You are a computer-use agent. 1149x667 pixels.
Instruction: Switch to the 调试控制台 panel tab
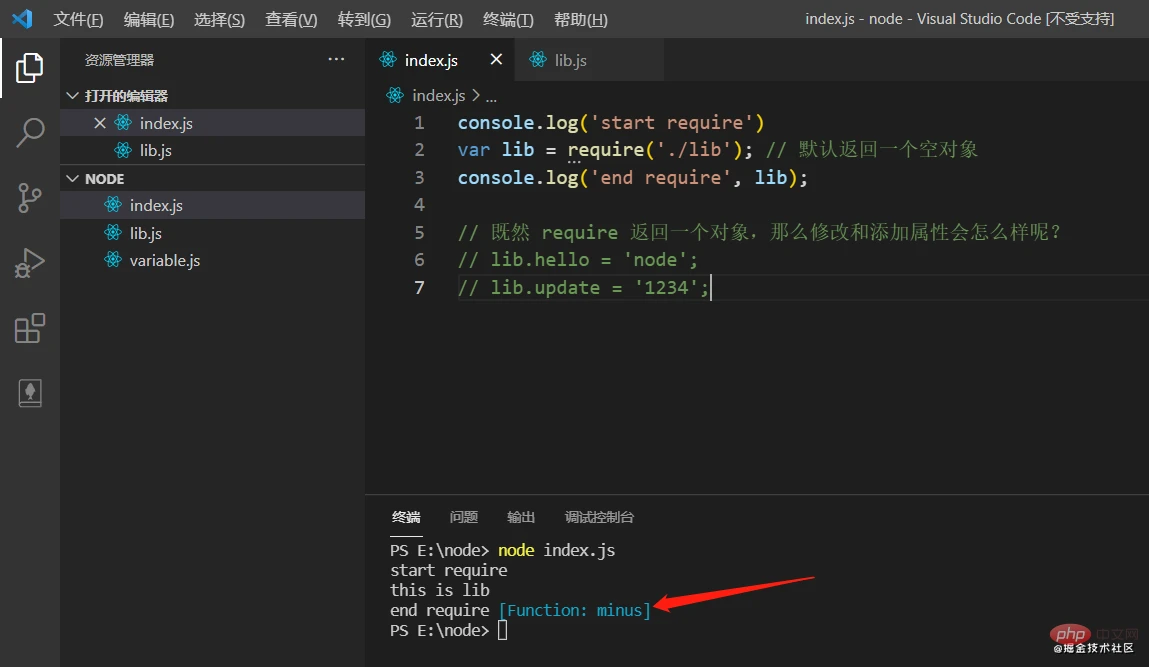coord(599,517)
